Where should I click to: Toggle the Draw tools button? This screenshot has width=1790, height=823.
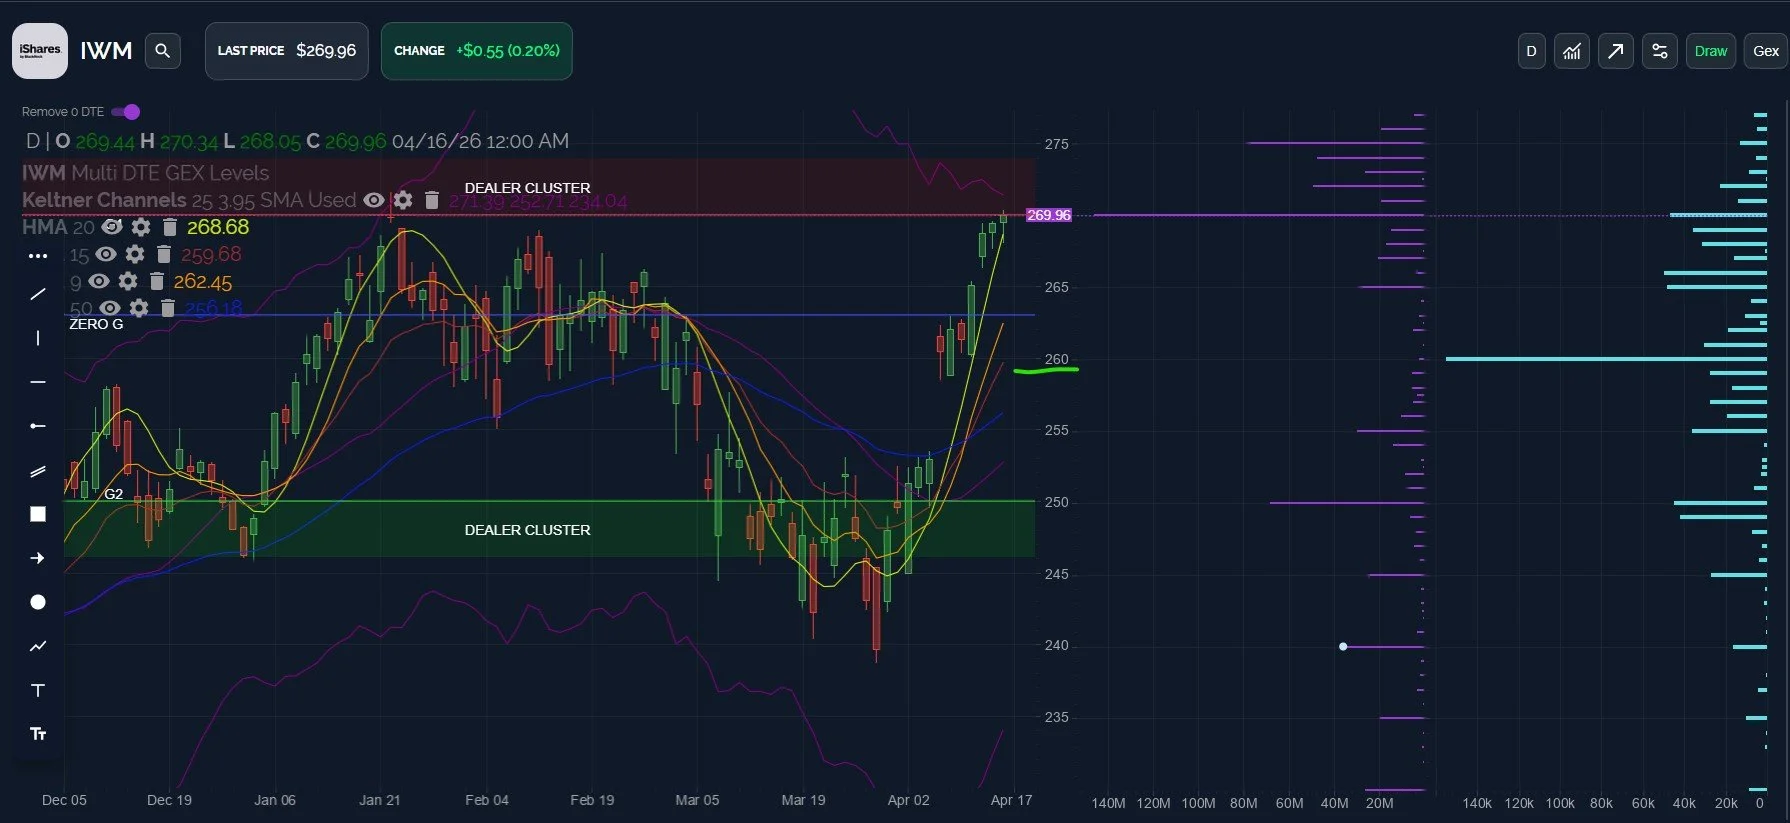click(x=1711, y=51)
